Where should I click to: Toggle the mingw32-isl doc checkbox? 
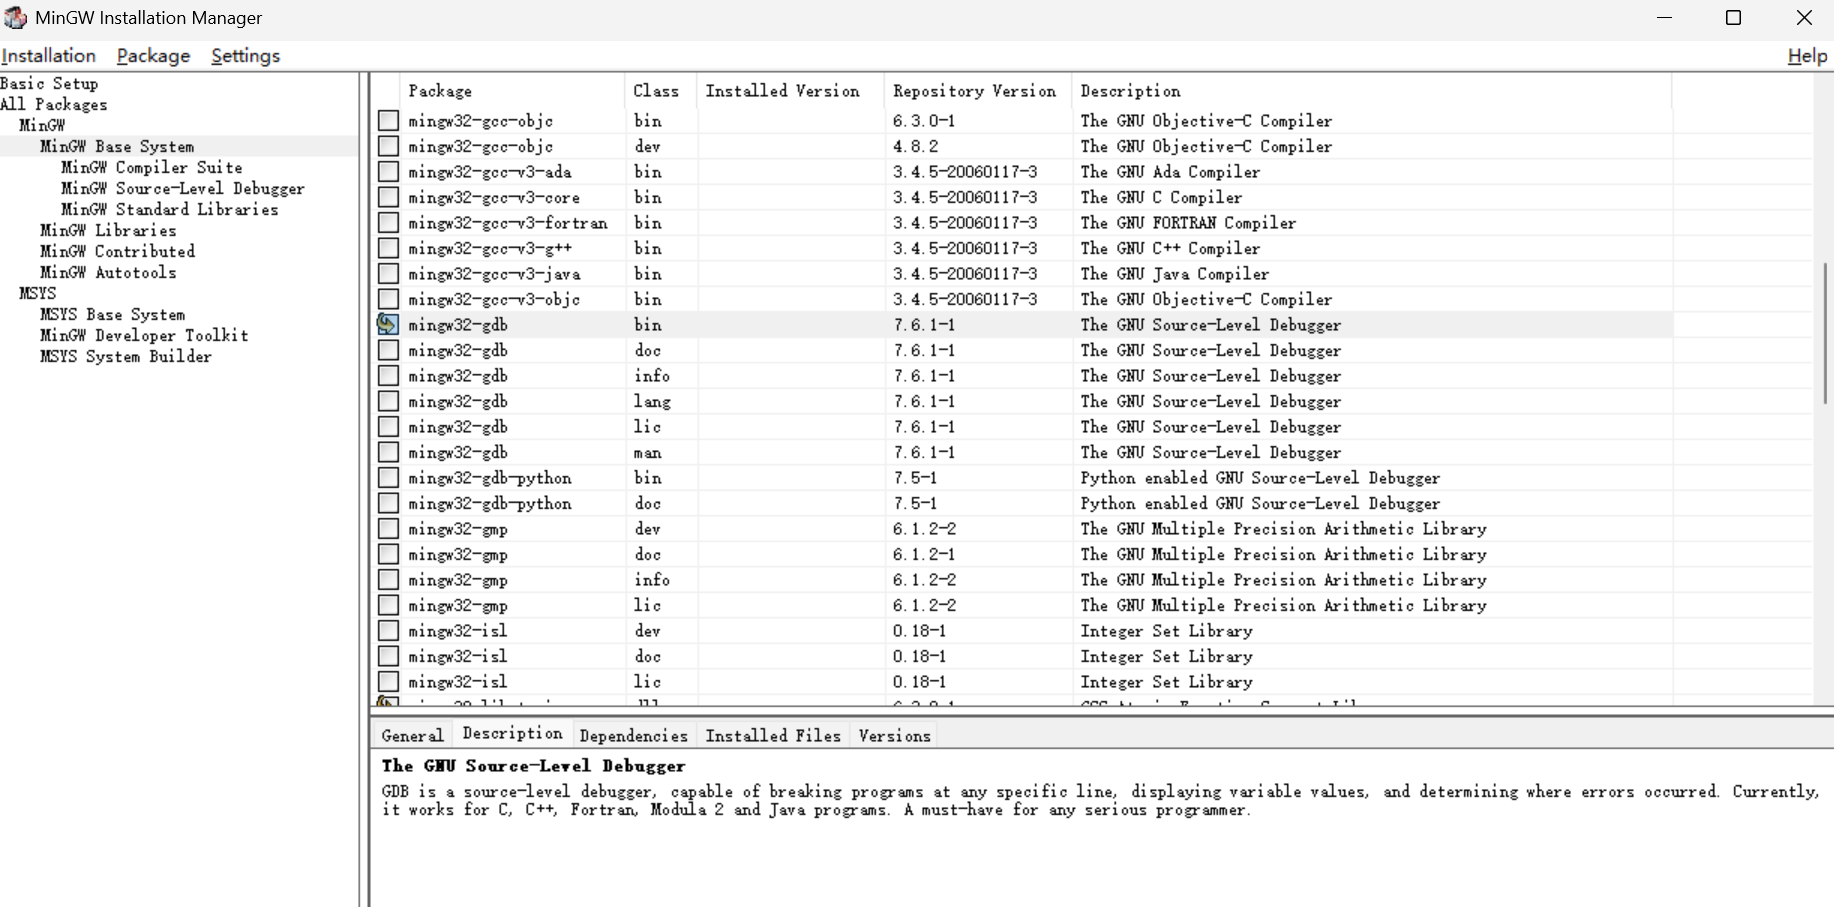(x=388, y=656)
